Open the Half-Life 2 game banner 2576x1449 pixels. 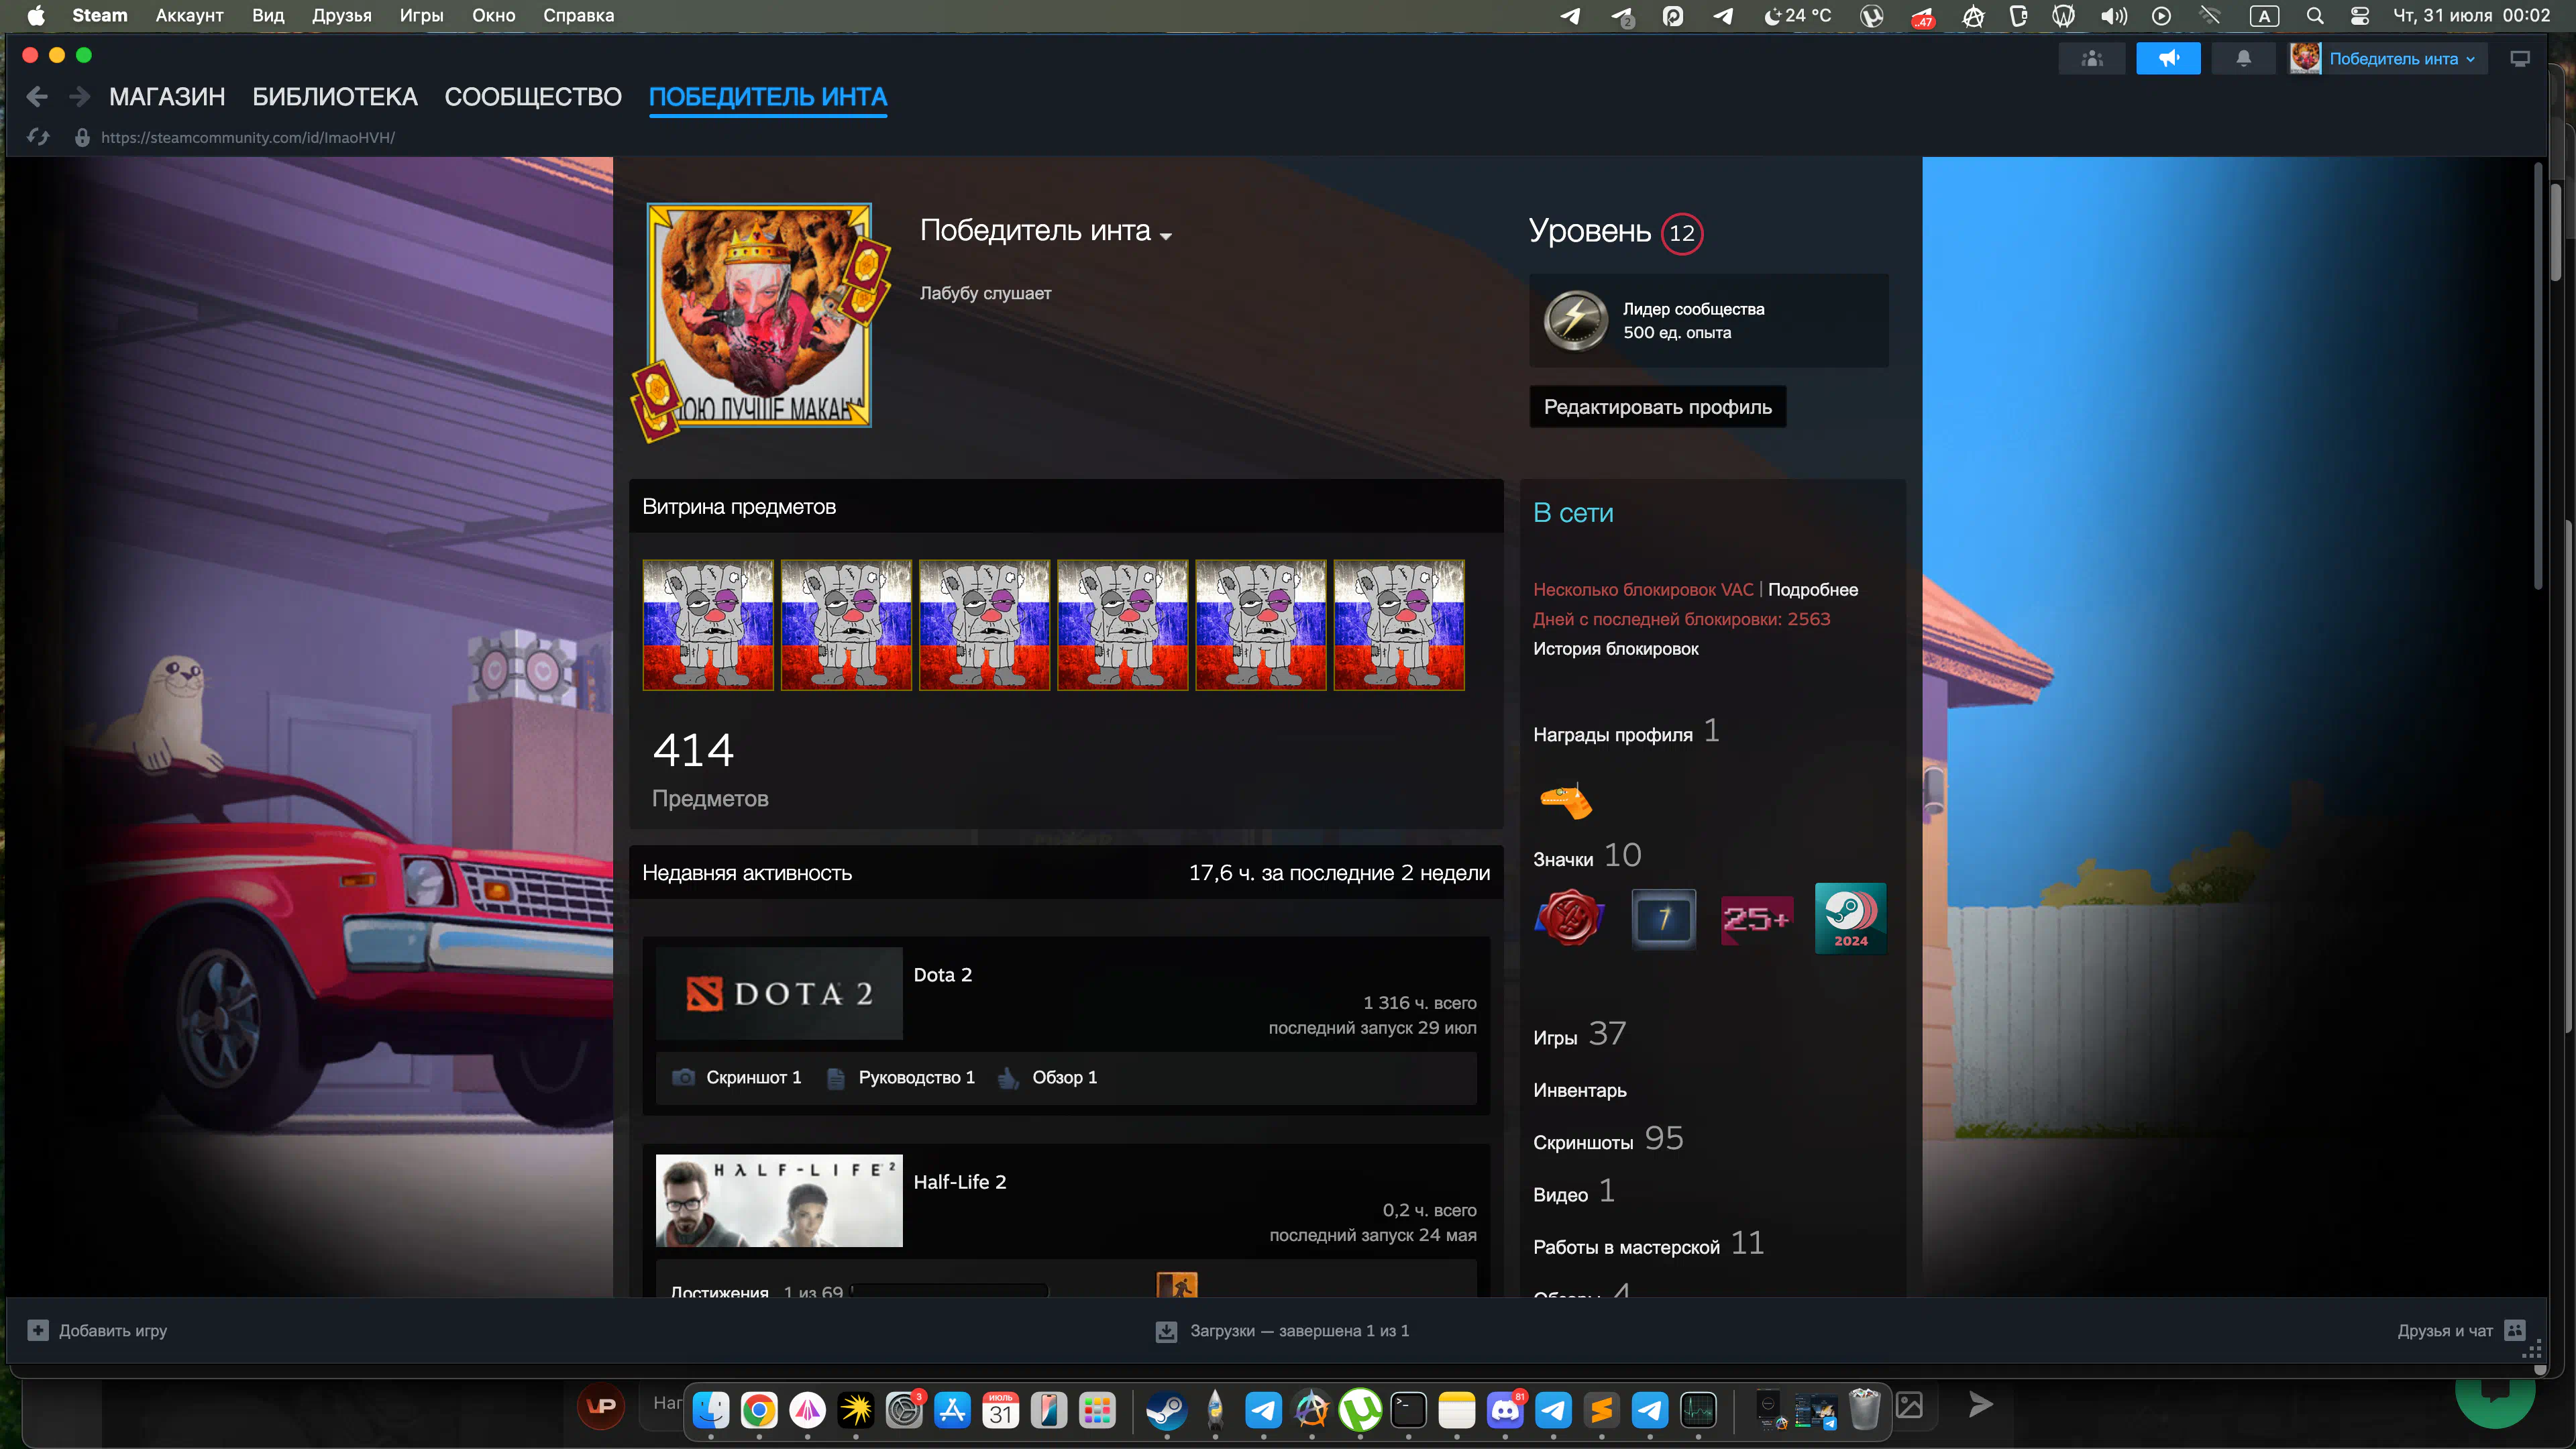tap(779, 1201)
